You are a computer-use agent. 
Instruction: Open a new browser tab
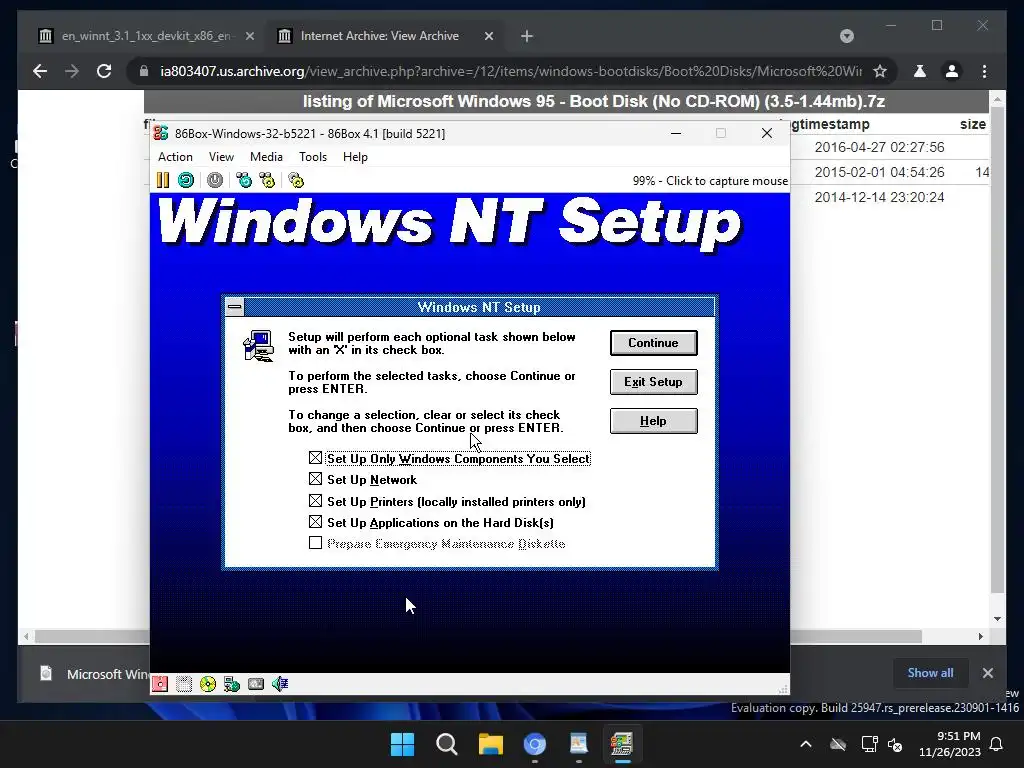[527, 37]
